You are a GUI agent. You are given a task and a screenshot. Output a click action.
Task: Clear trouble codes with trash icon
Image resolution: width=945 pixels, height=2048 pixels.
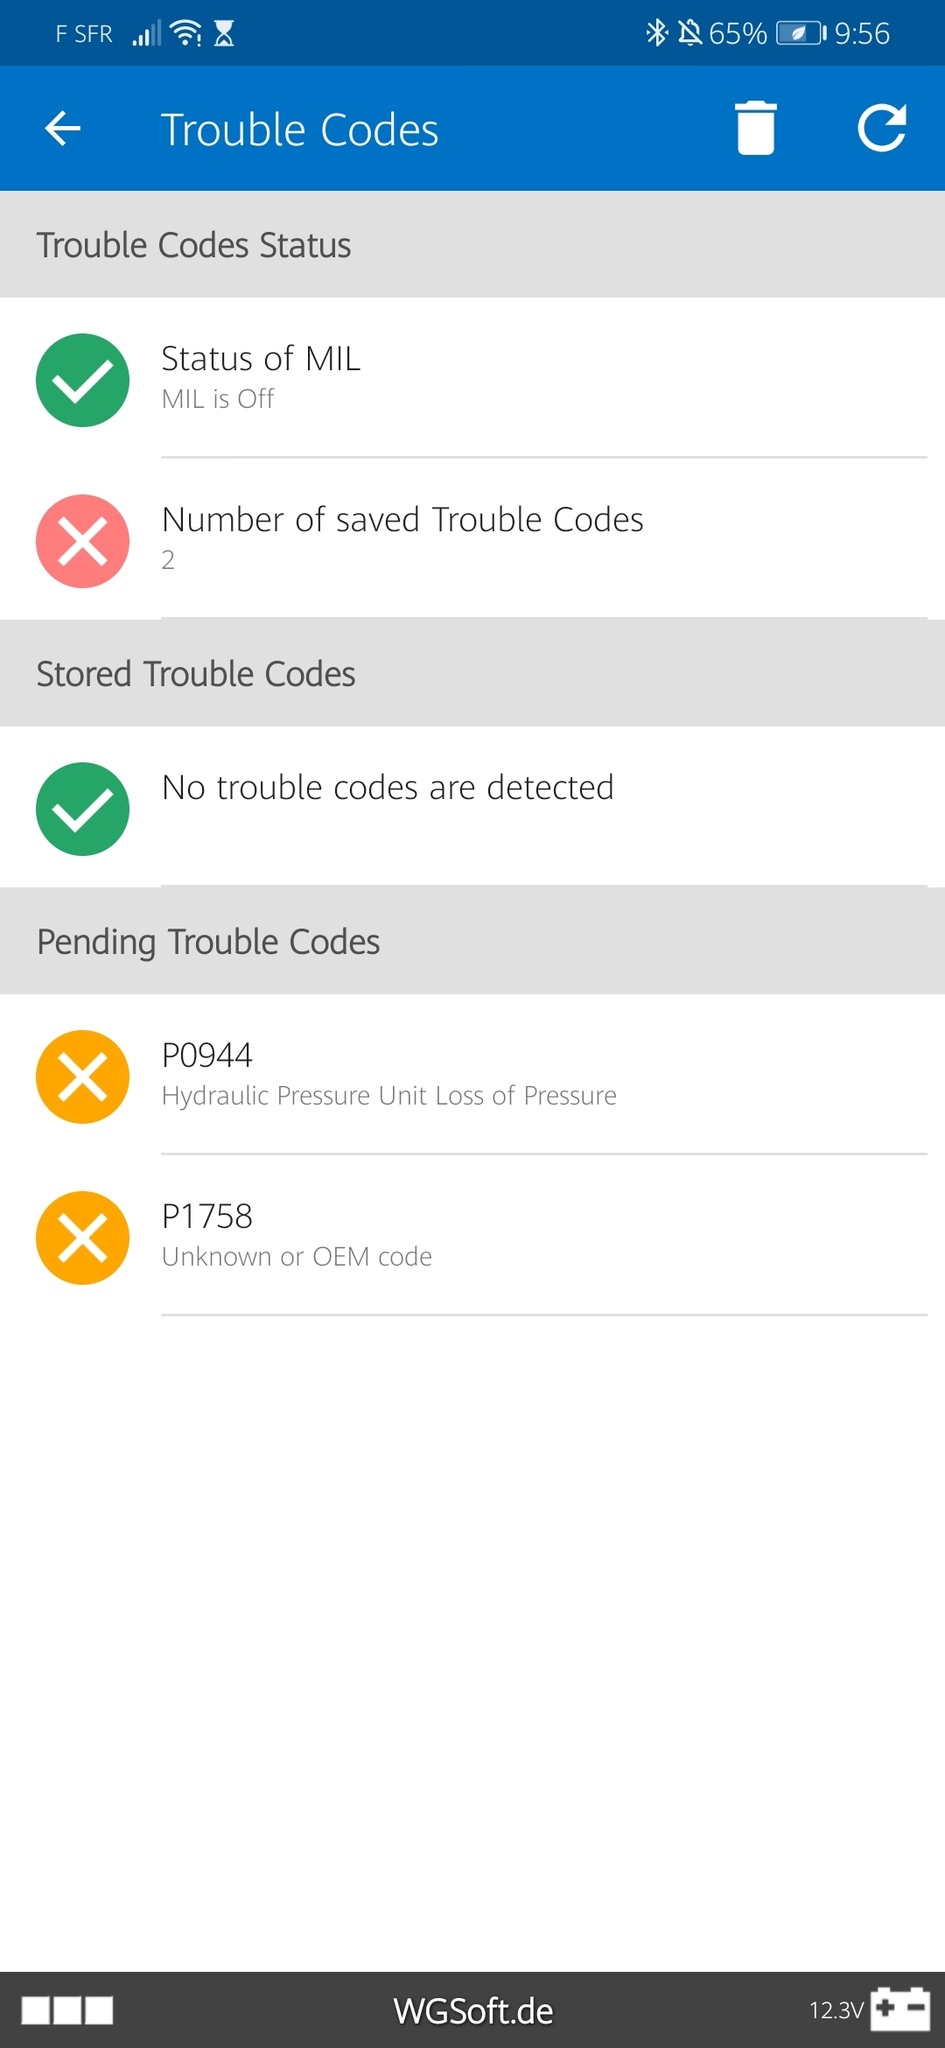point(756,128)
